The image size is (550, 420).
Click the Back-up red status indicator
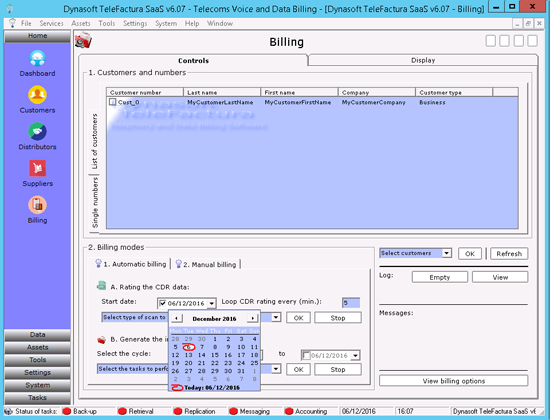pos(66,411)
